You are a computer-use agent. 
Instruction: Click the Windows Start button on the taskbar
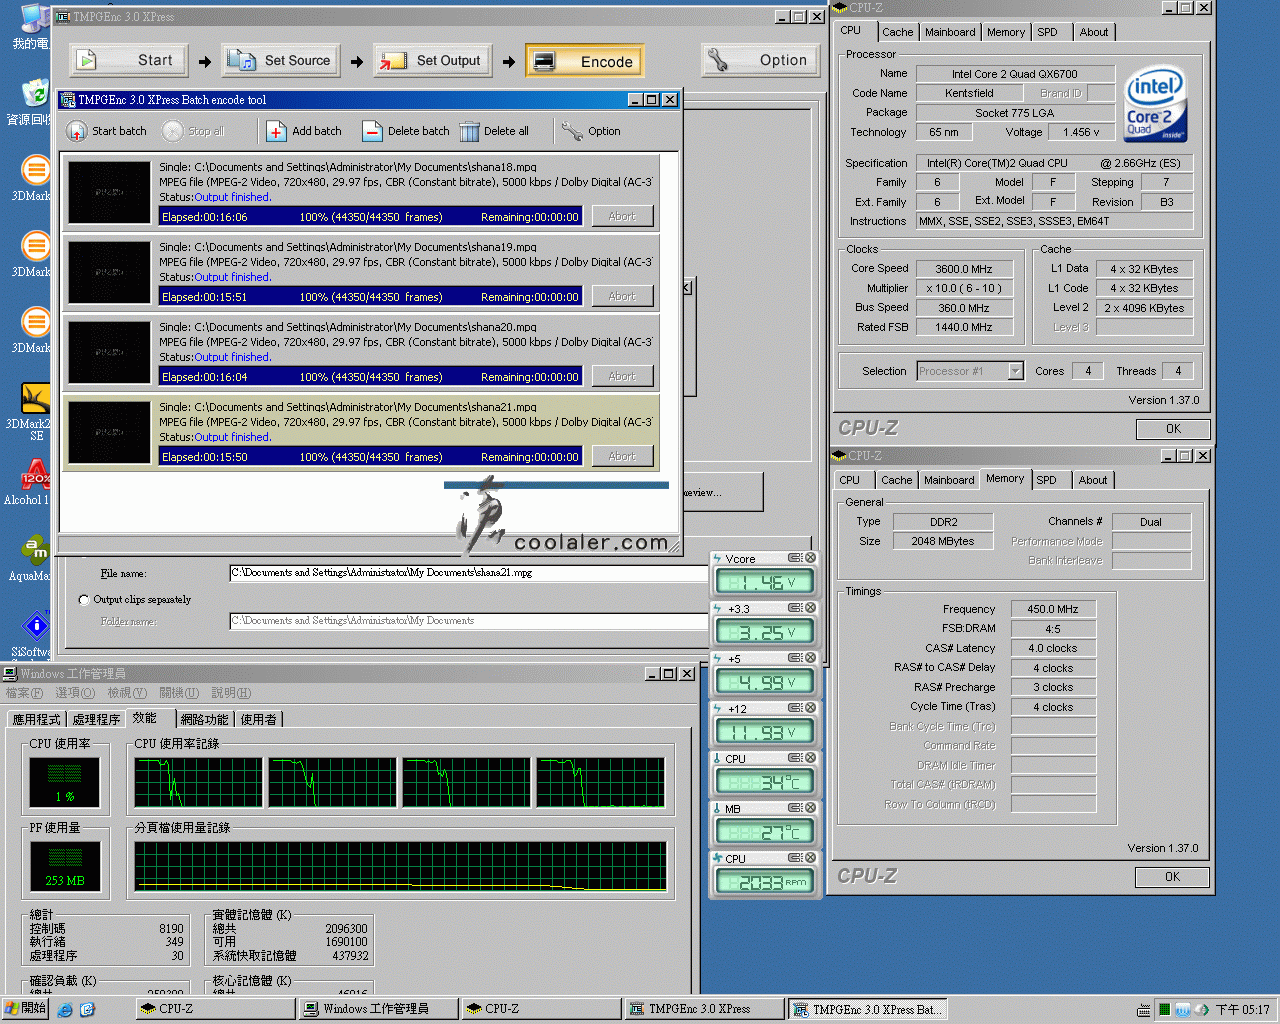pos(26,1009)
